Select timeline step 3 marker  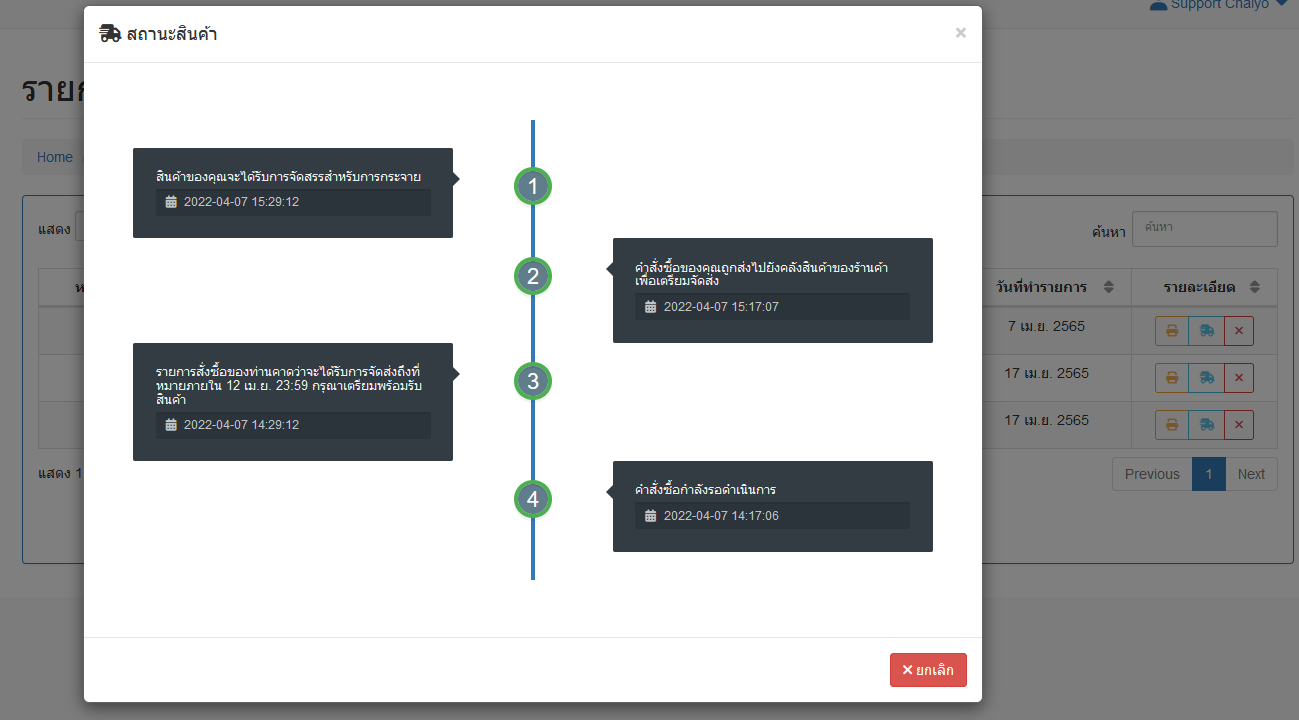point(533,381)
